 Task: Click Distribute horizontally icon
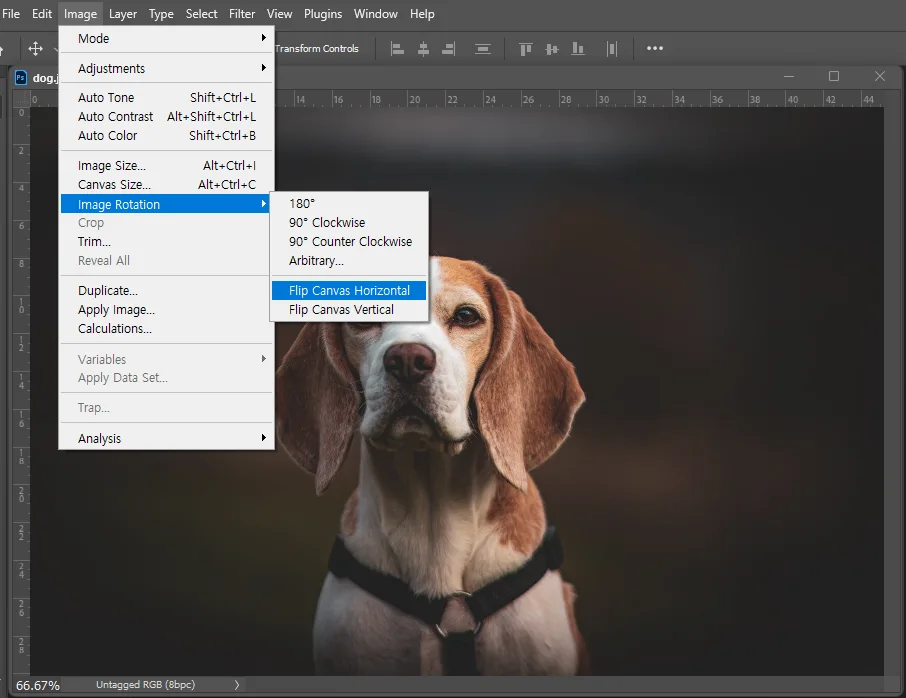pyautogui.click(x=612, y=49)
